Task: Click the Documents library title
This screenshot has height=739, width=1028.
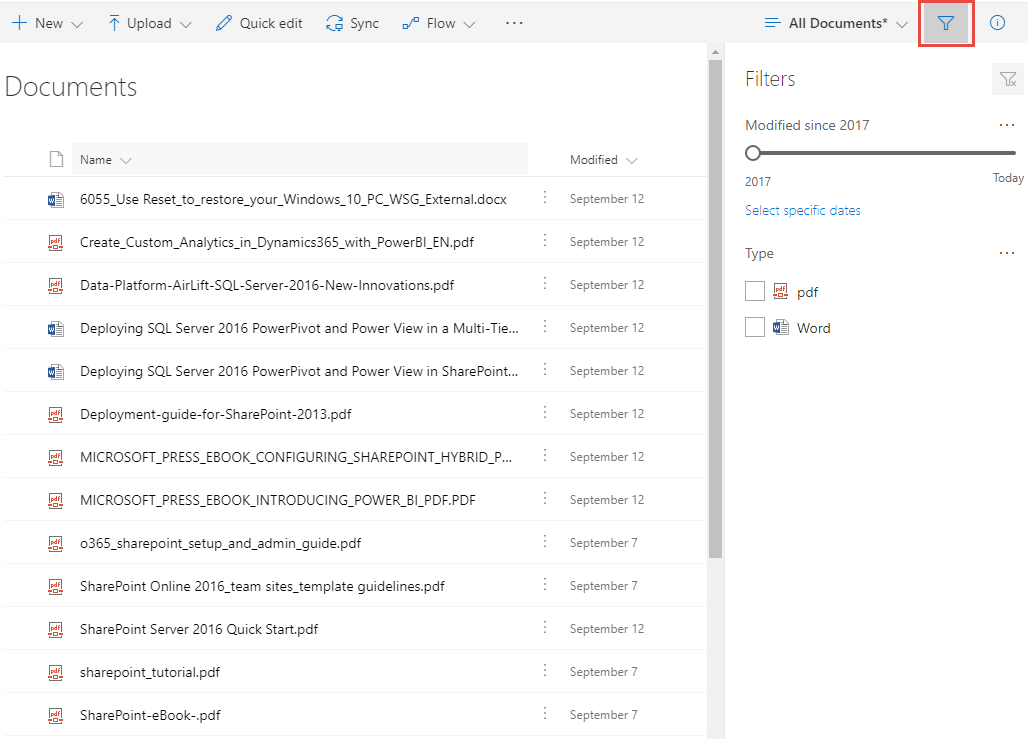Action: click(71, 87)
